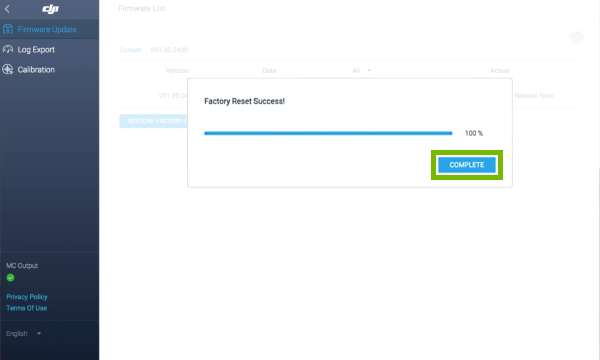Go back using the left arrow
Image resolution: width=600 pixels, height=360 pixels.
click(7, 9)
